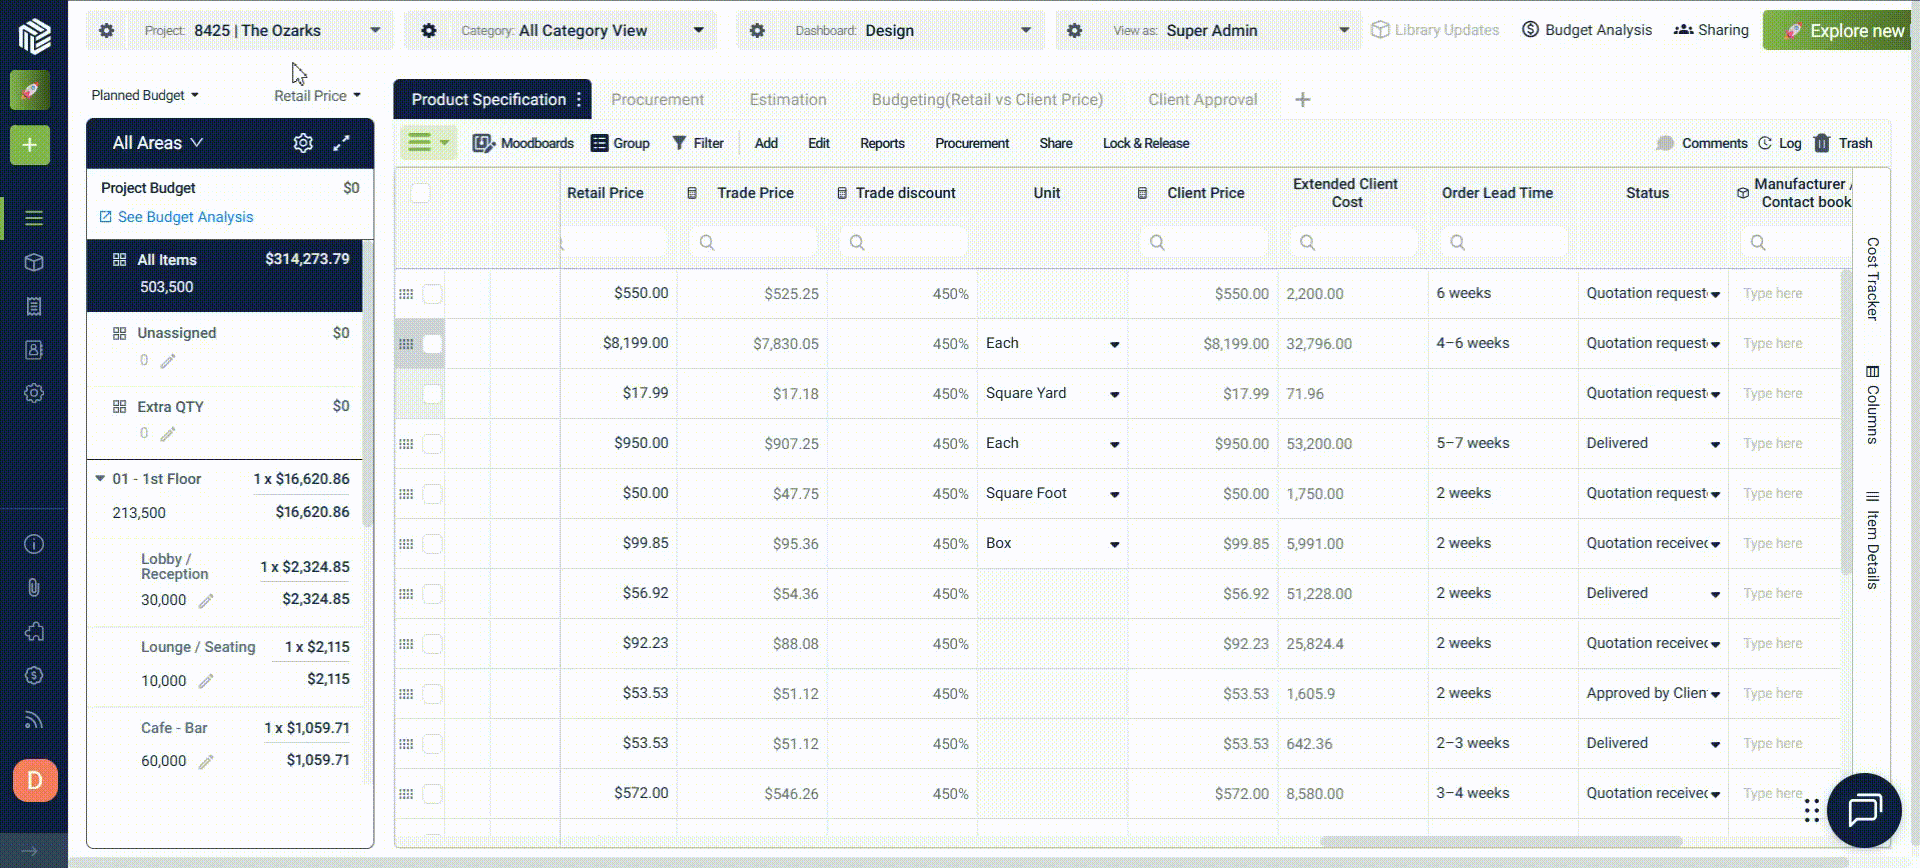Open the Trash

pos(1843,143)
